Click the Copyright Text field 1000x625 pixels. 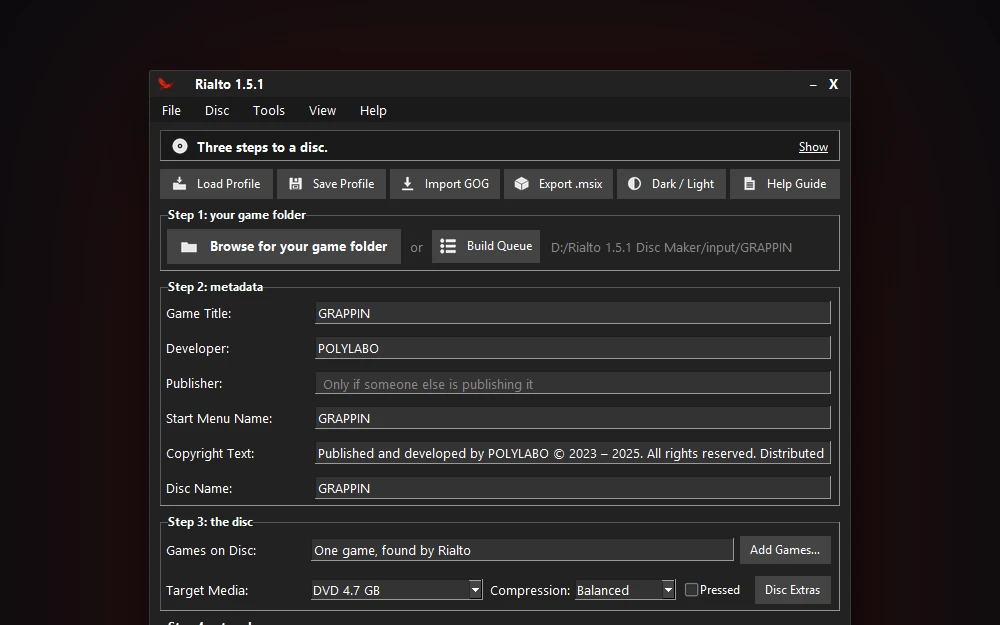click(x=573, y=453)
